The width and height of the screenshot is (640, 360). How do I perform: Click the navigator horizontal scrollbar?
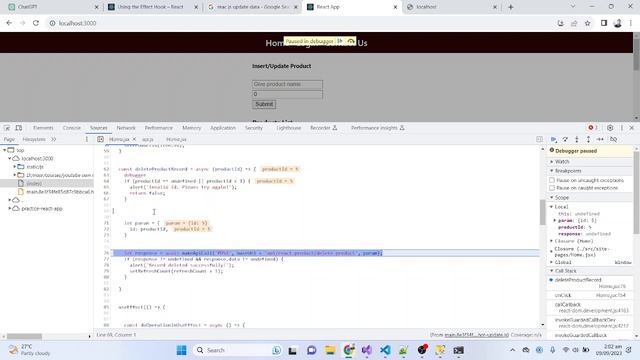coord(24,336)
